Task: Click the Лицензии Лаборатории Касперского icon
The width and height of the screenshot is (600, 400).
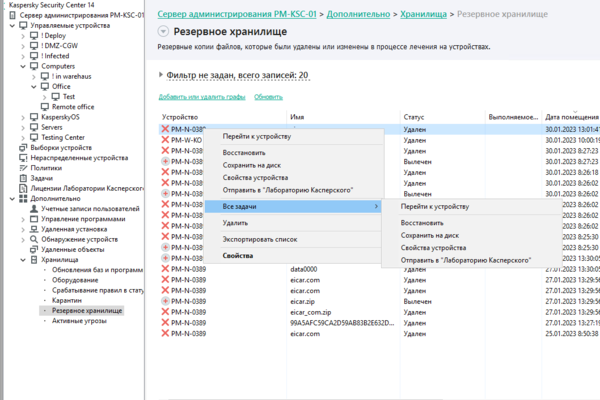Action: pos(23,188)
